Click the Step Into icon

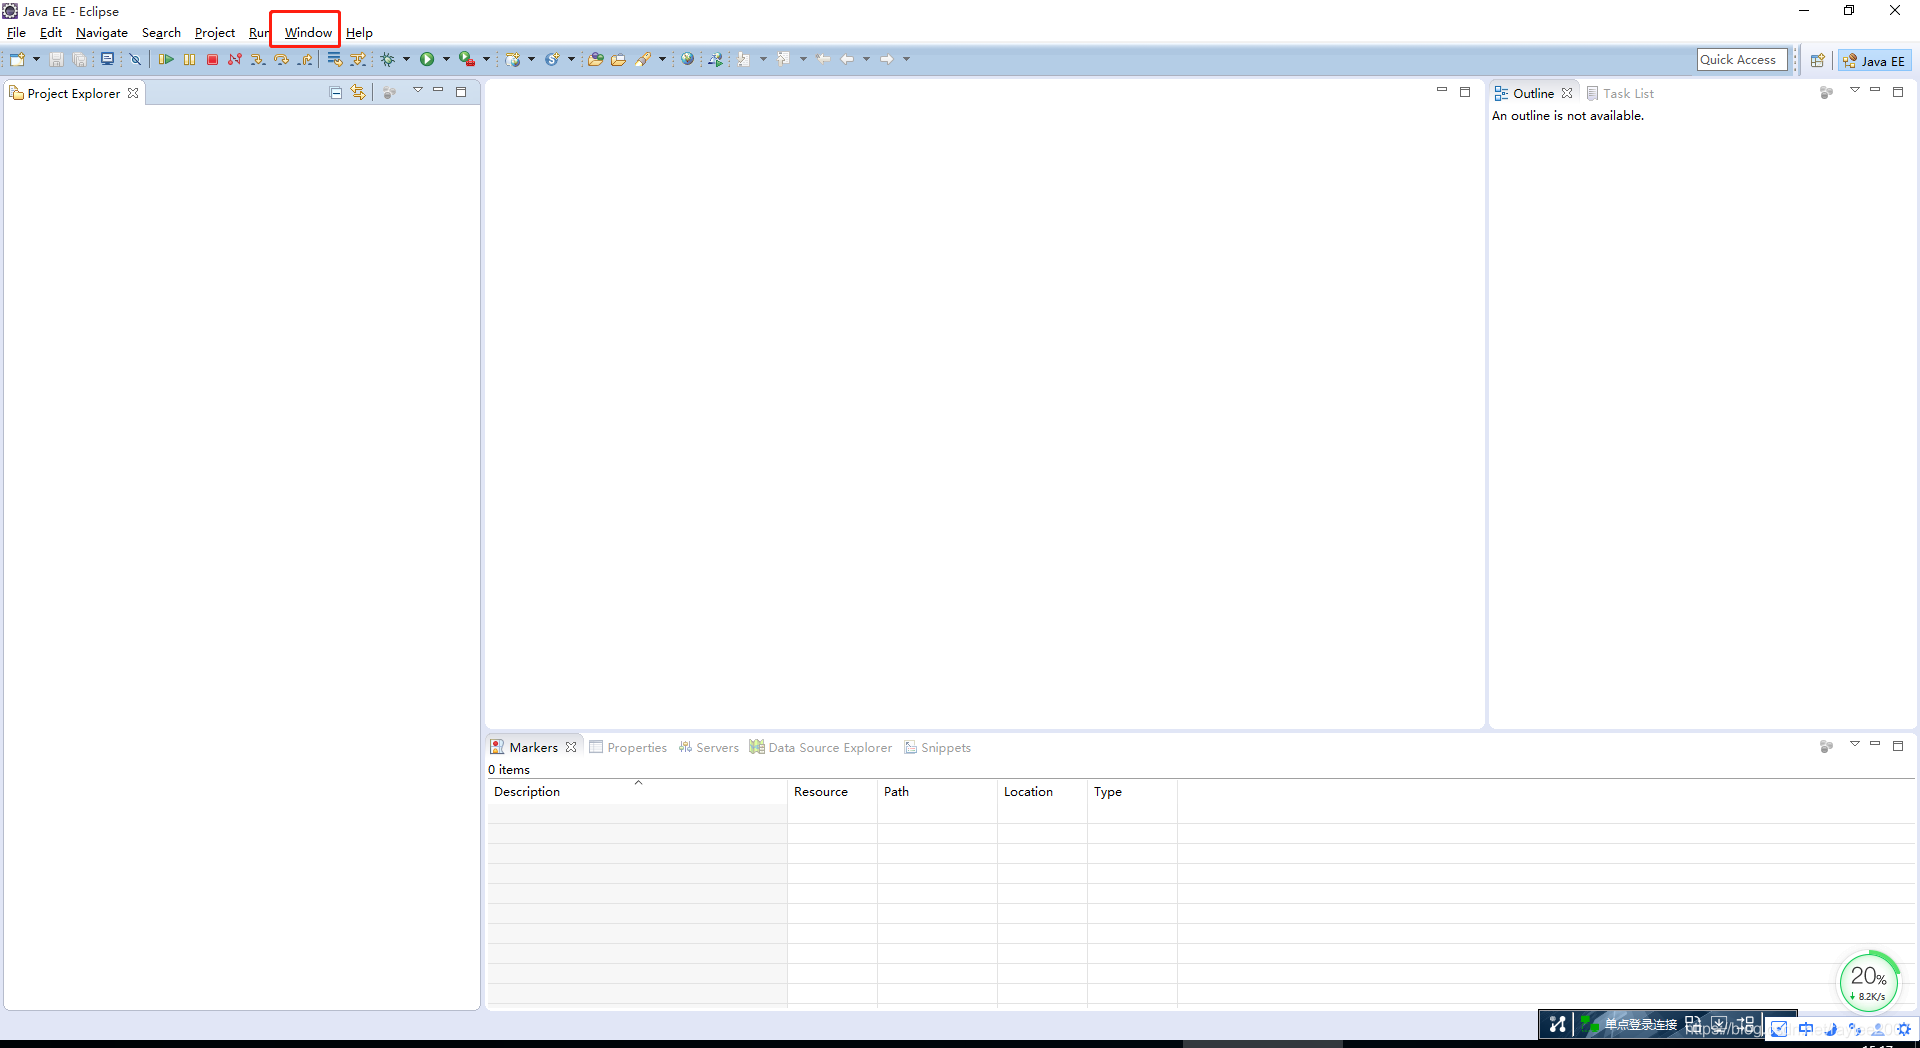[258, 60]
